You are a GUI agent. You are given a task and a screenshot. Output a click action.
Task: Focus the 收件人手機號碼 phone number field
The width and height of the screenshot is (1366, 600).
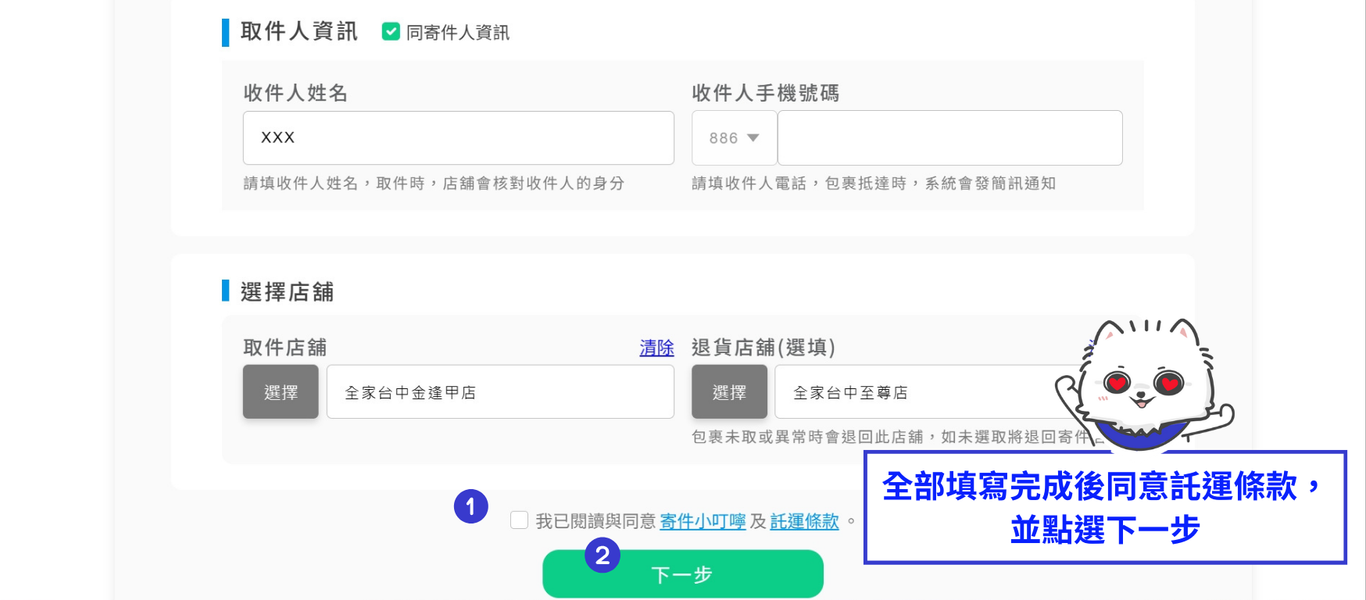(x=950, y=138)
